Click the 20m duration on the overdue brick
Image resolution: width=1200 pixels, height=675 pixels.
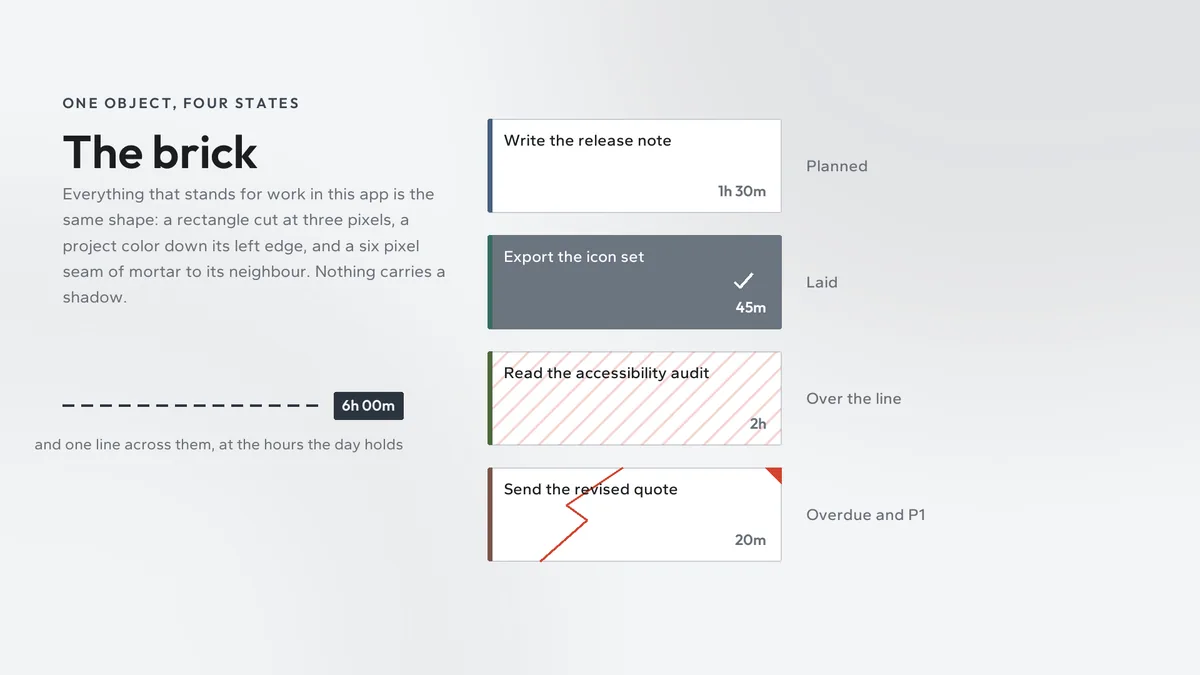point(751,540)
